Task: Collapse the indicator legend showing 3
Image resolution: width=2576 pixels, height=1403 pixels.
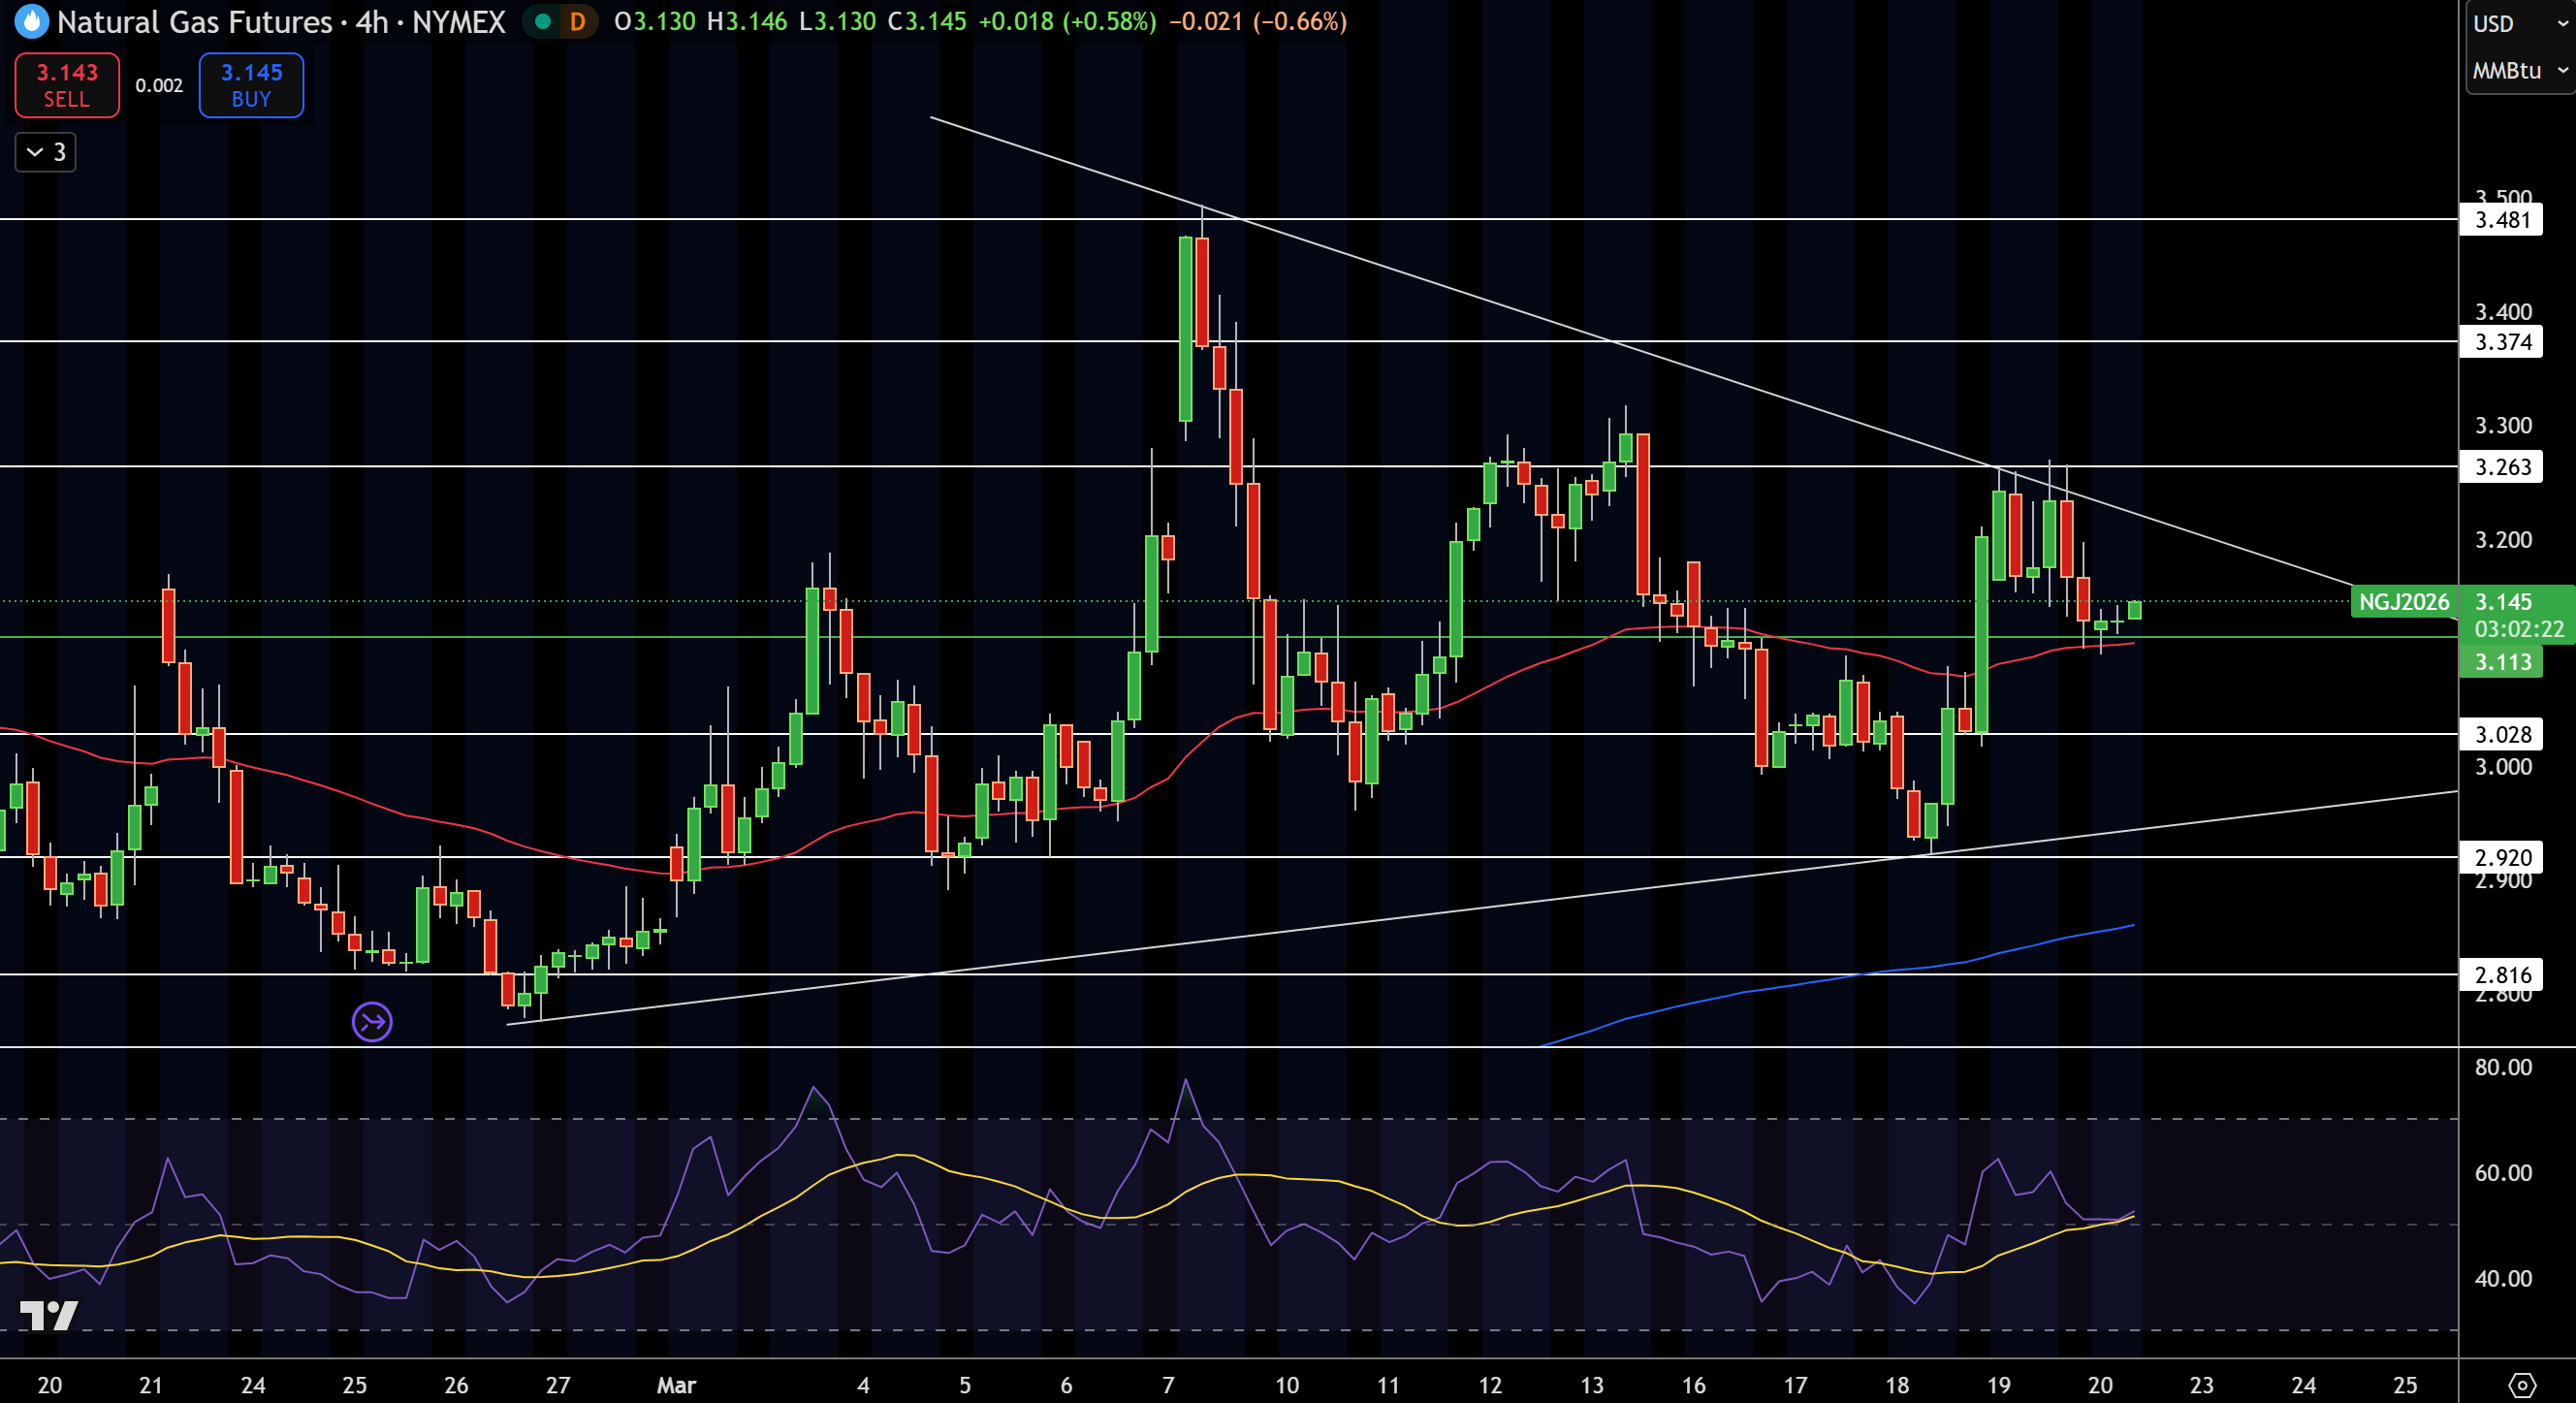Action: pyautogui.click(x=46, y=152)
